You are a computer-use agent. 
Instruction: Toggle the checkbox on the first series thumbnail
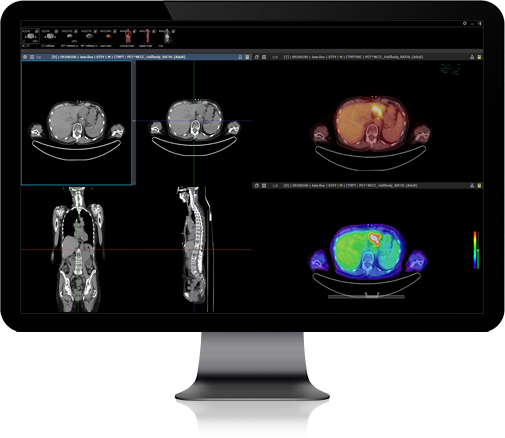(x=37, y=31)
